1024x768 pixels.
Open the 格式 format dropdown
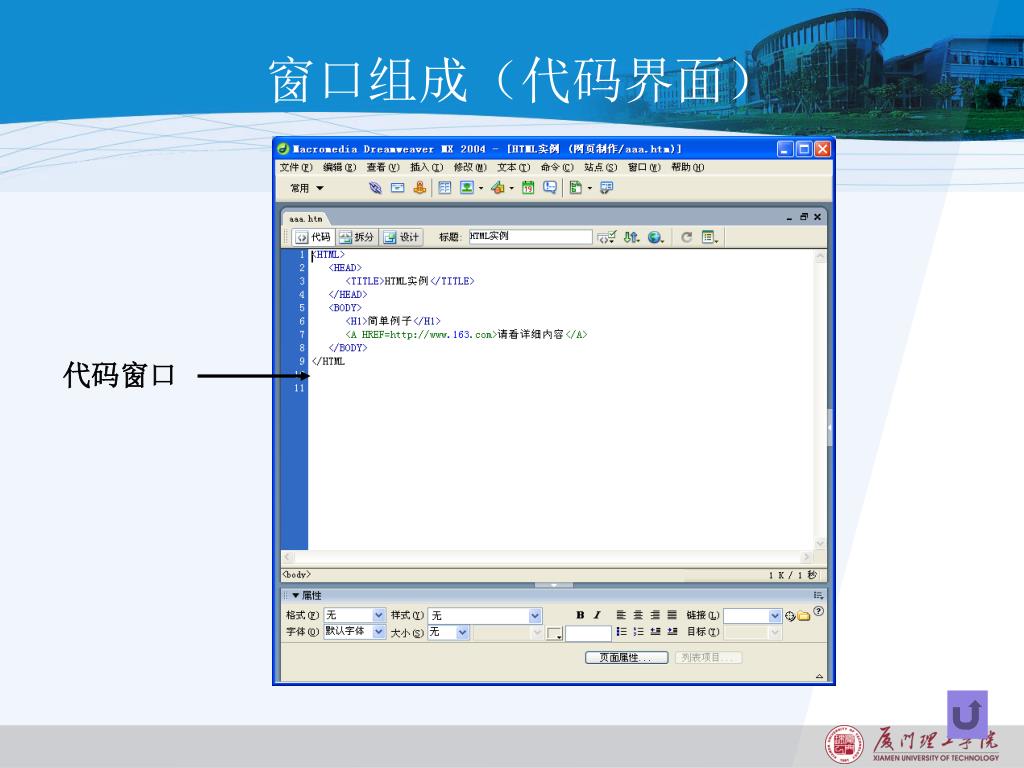click(x=379, y=615)
